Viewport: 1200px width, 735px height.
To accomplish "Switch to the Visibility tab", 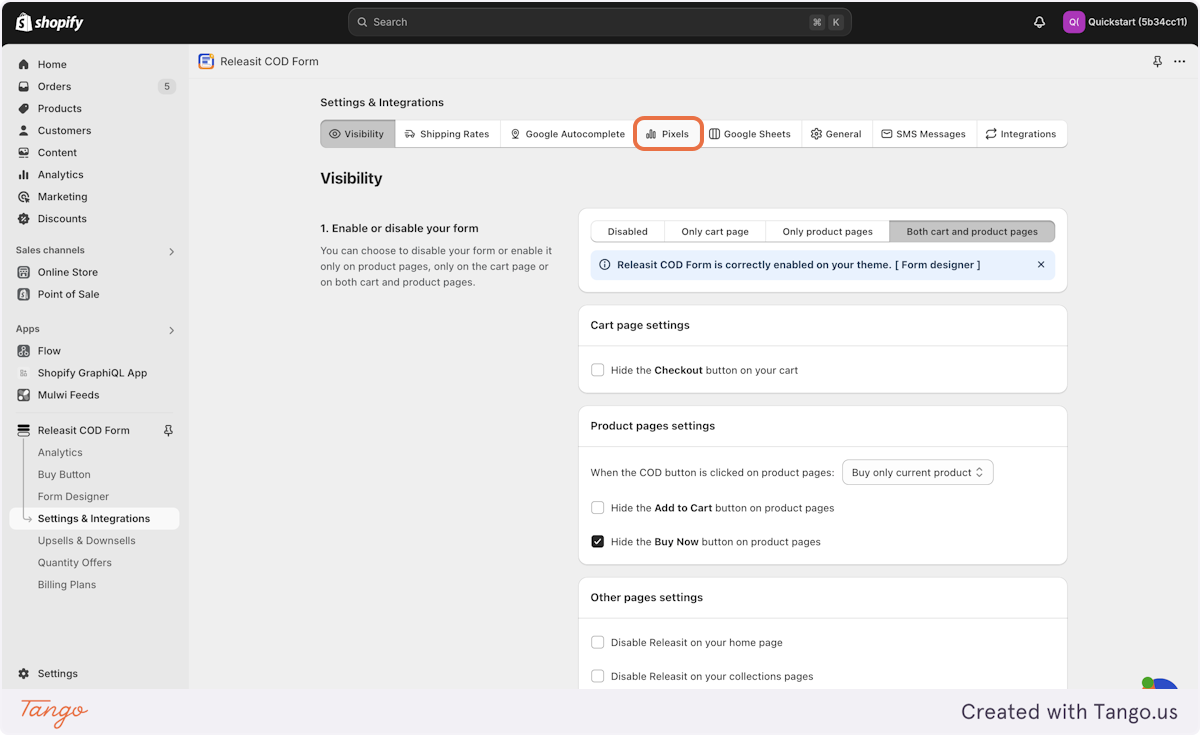I will [358, 134].
